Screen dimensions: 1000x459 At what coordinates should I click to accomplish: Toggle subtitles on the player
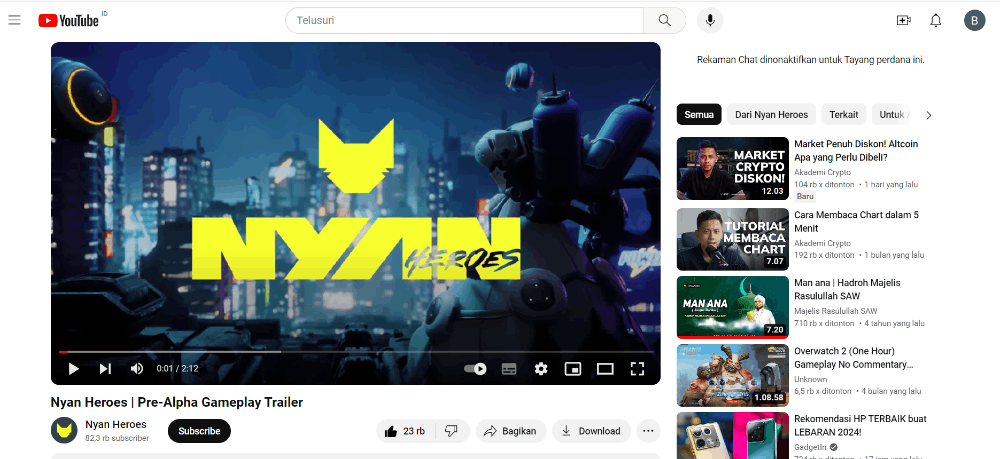click(x=509, y=369)
